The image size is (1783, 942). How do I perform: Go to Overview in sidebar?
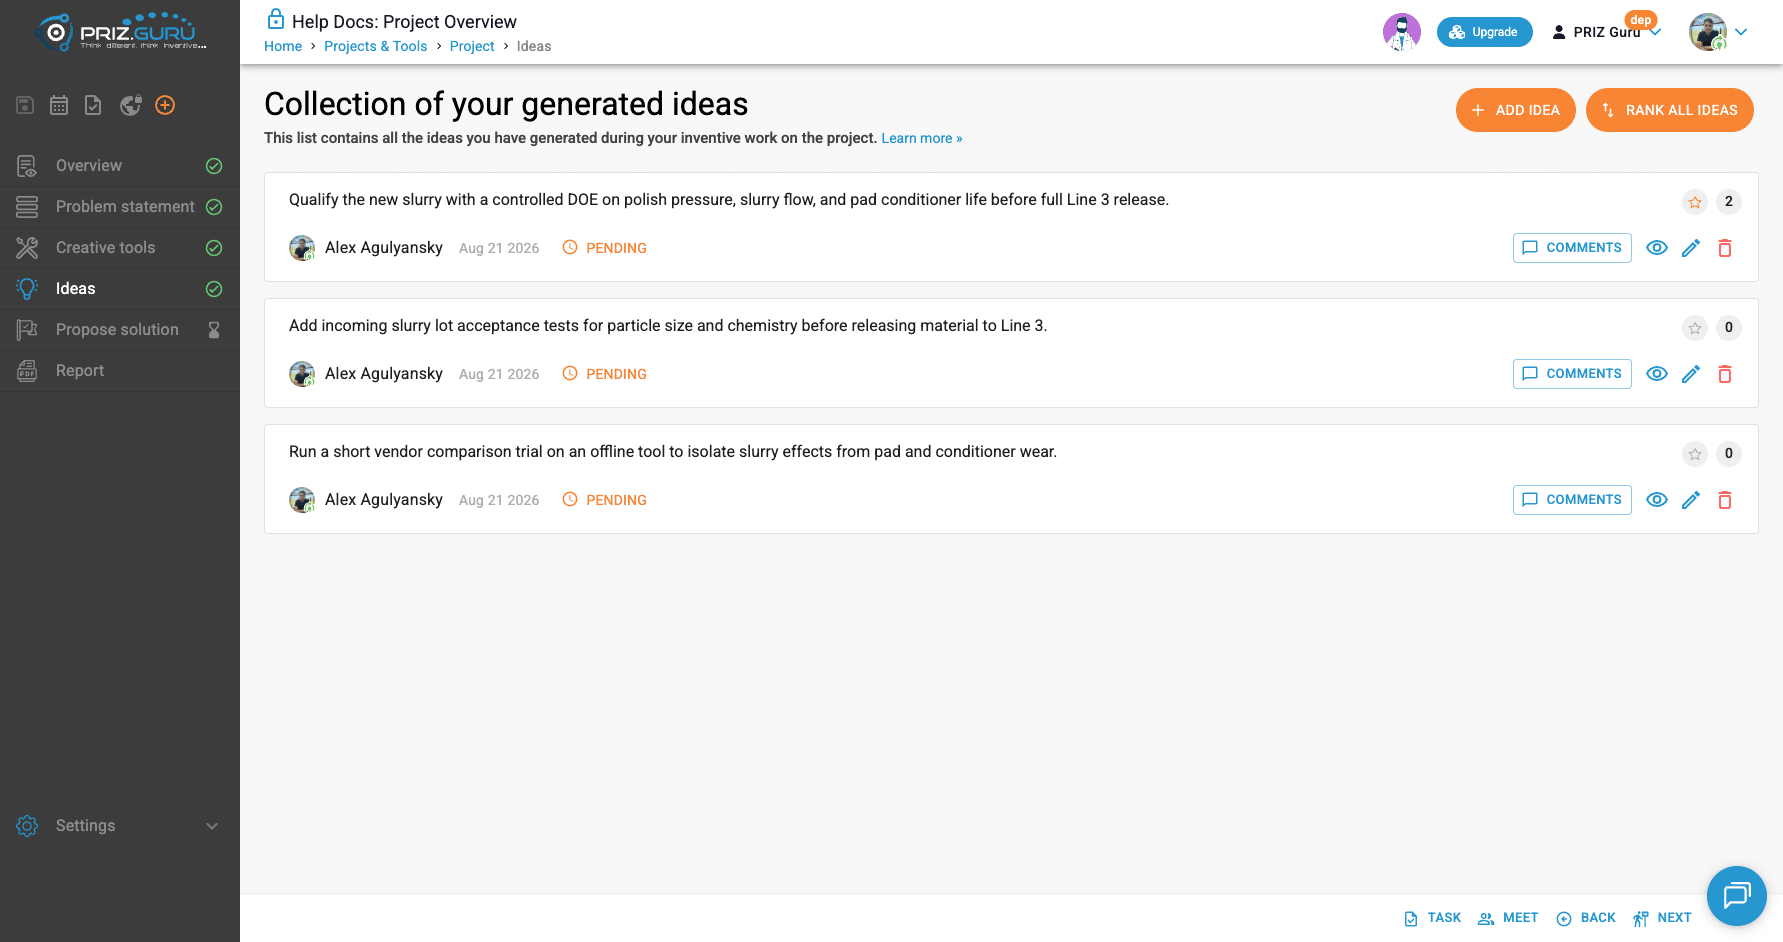coord(120,166)
